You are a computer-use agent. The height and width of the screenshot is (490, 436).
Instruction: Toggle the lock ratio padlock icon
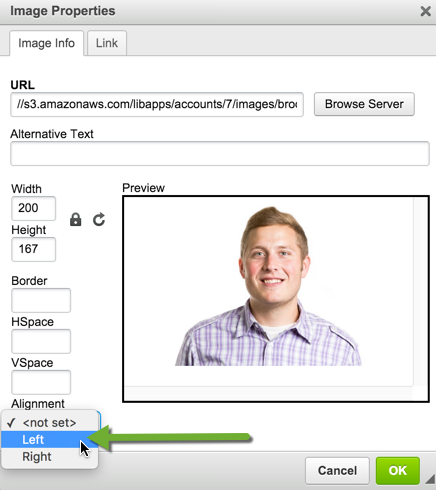[x=76, y=220]
